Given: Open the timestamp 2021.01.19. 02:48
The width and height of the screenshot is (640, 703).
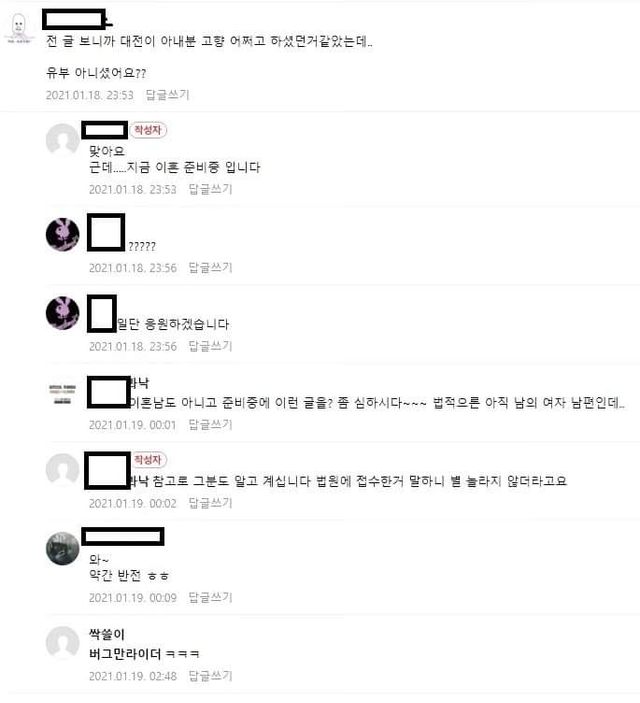Looking at the screenshot, I should tap(133, 676).
